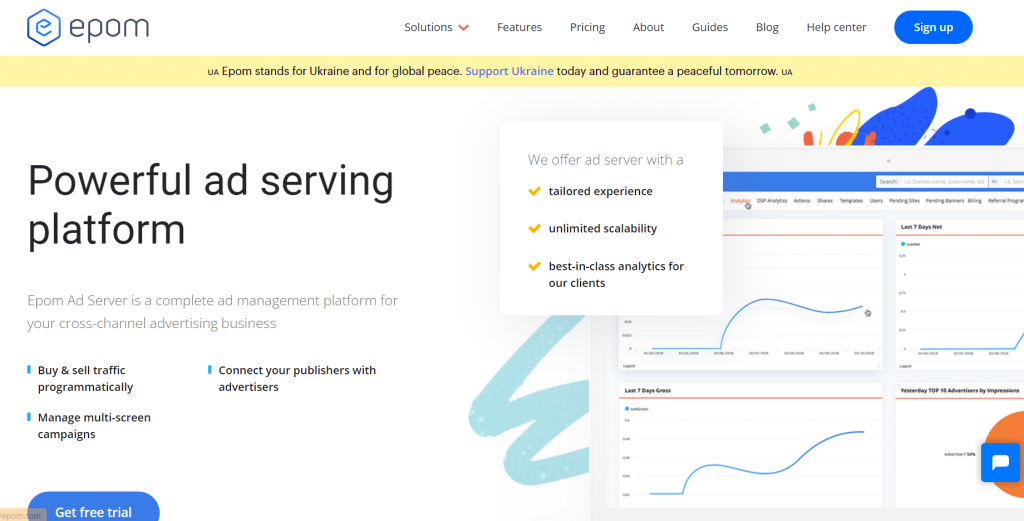Click the dashboard Search input field
This screenshot has width=1024, height=521.
tap(943, 182)
